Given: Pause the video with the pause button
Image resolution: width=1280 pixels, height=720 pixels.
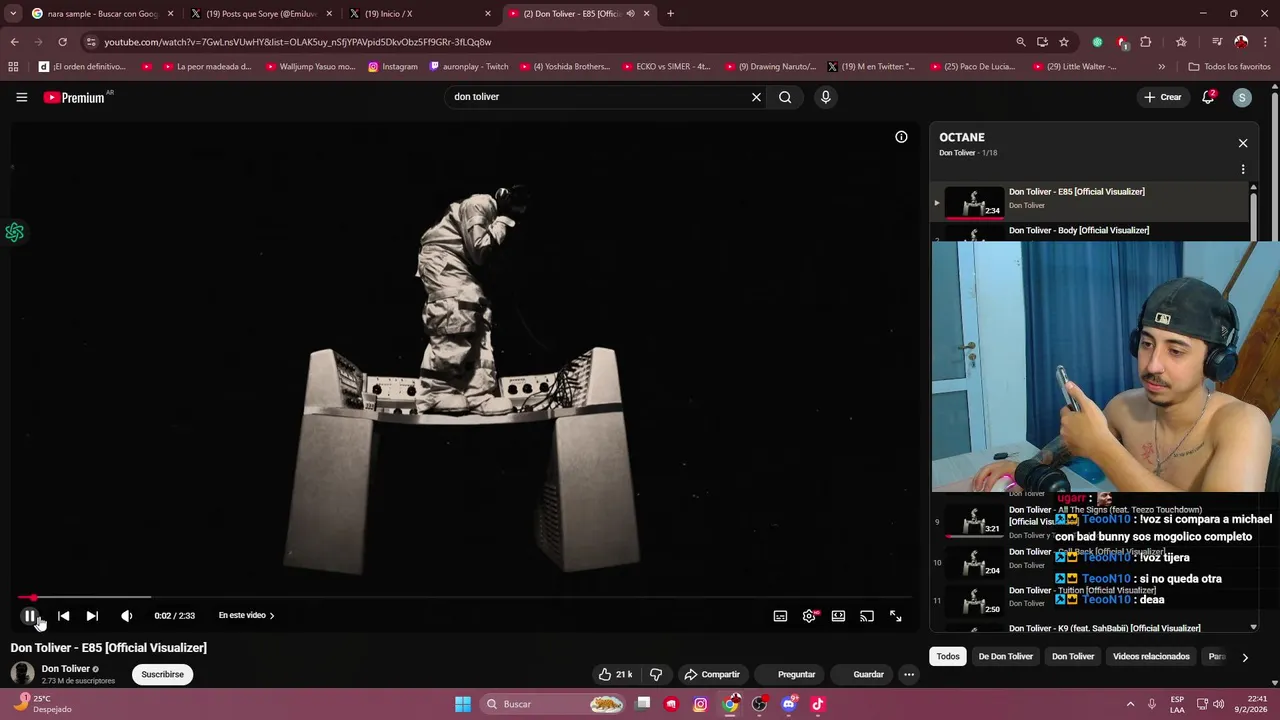Looking at the screenshot, I should pyautogui.click(x=30, y=616).
